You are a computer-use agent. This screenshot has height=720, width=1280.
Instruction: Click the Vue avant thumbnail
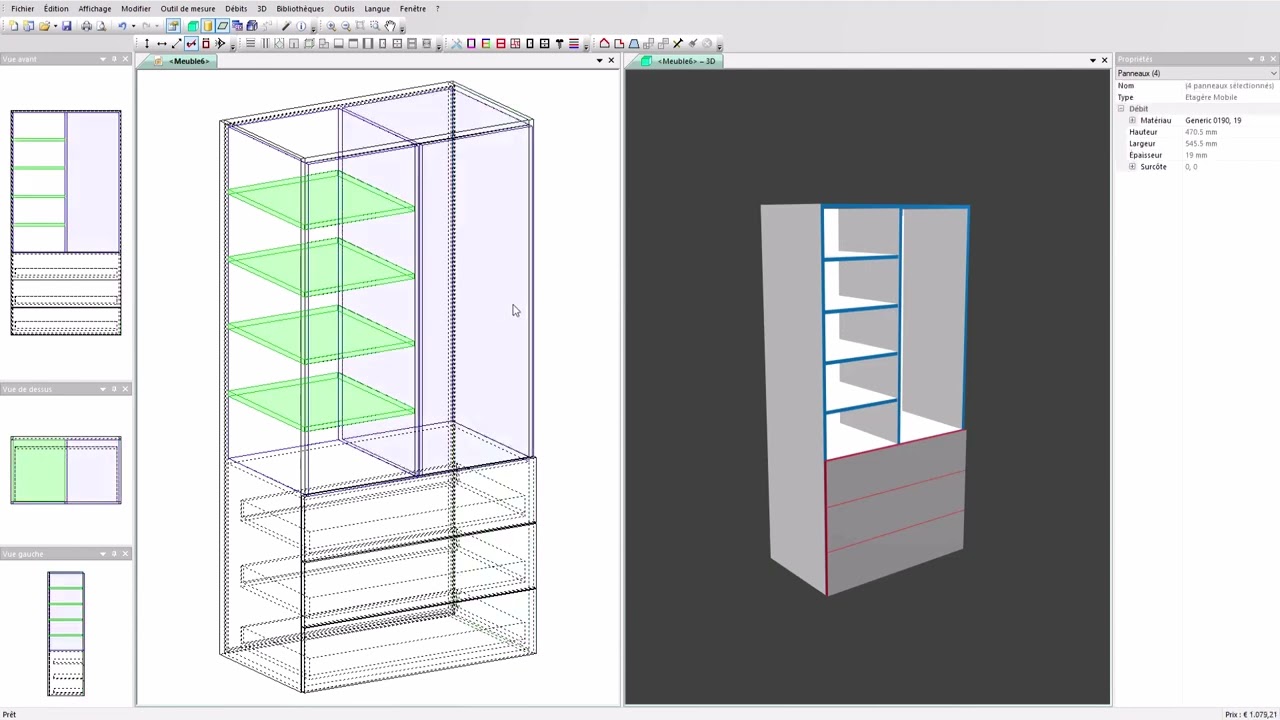[66, 222]
